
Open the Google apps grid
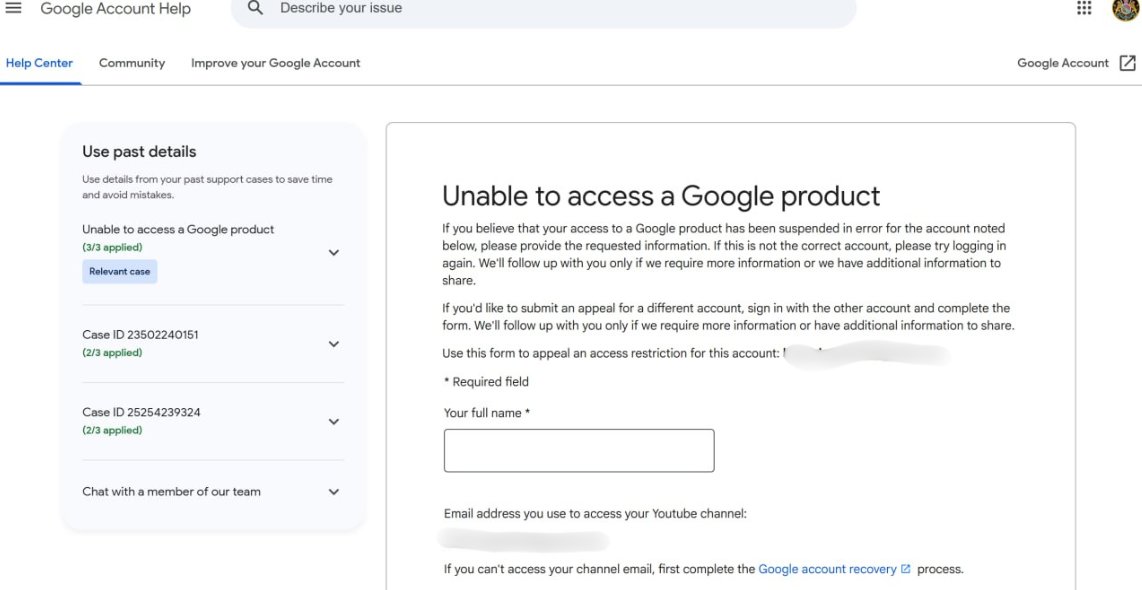pos(1084,8)
